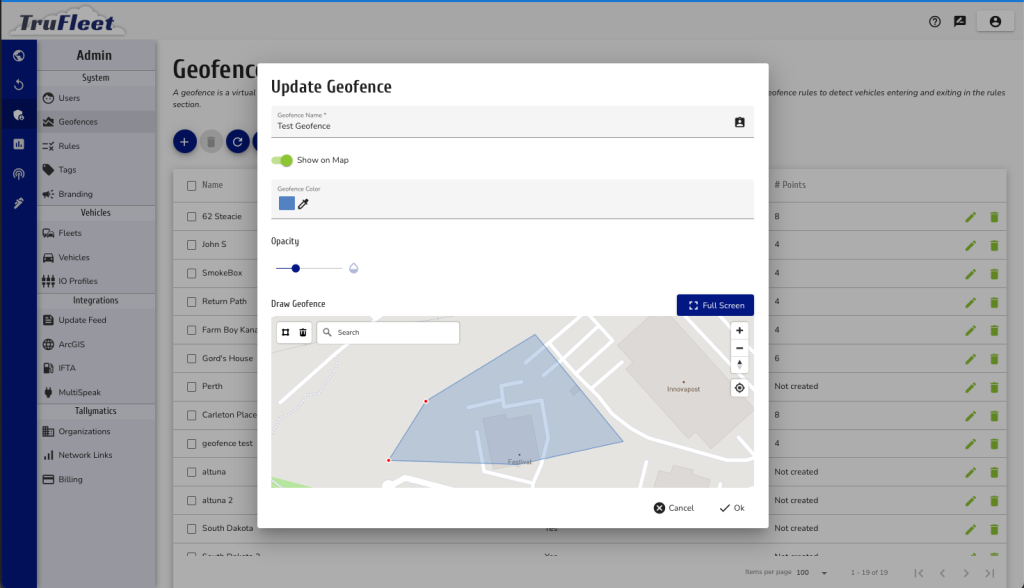This screenshot has width=1024, height=588.
Task: Click the account profile icon top right
Action: [x=995, y=21]
